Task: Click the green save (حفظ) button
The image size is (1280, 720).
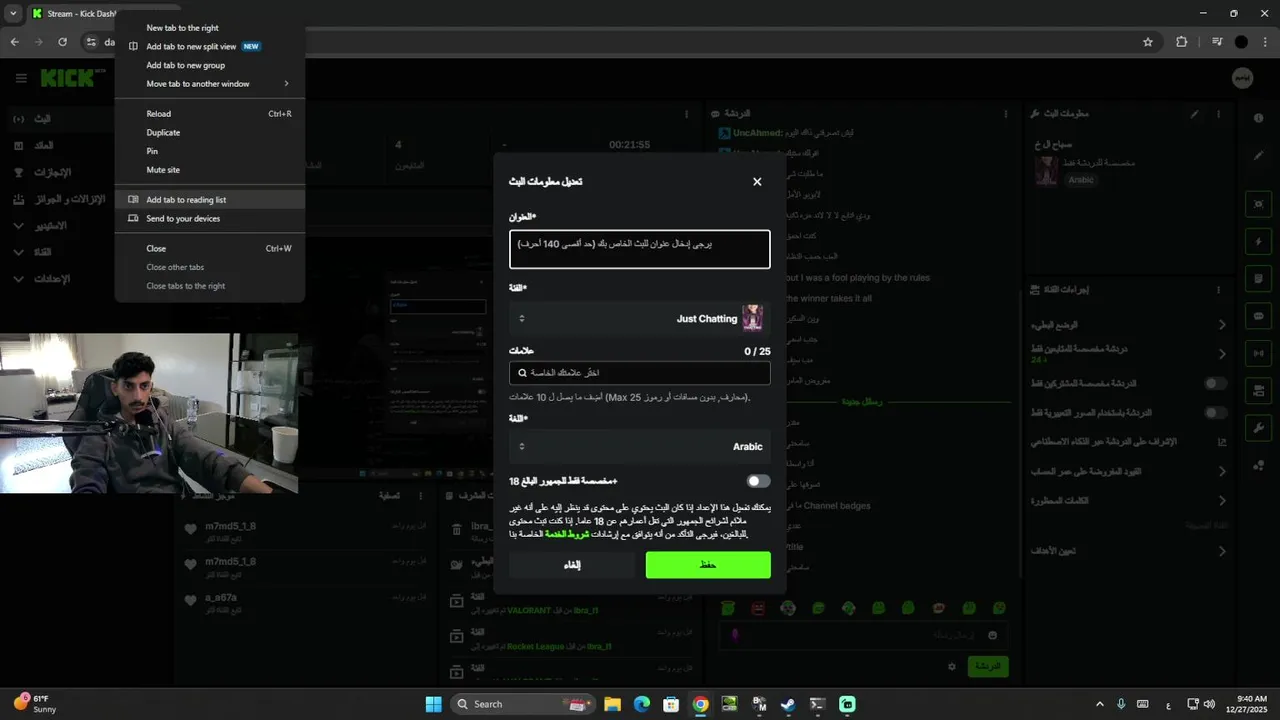Action: (x=708, y=565)
